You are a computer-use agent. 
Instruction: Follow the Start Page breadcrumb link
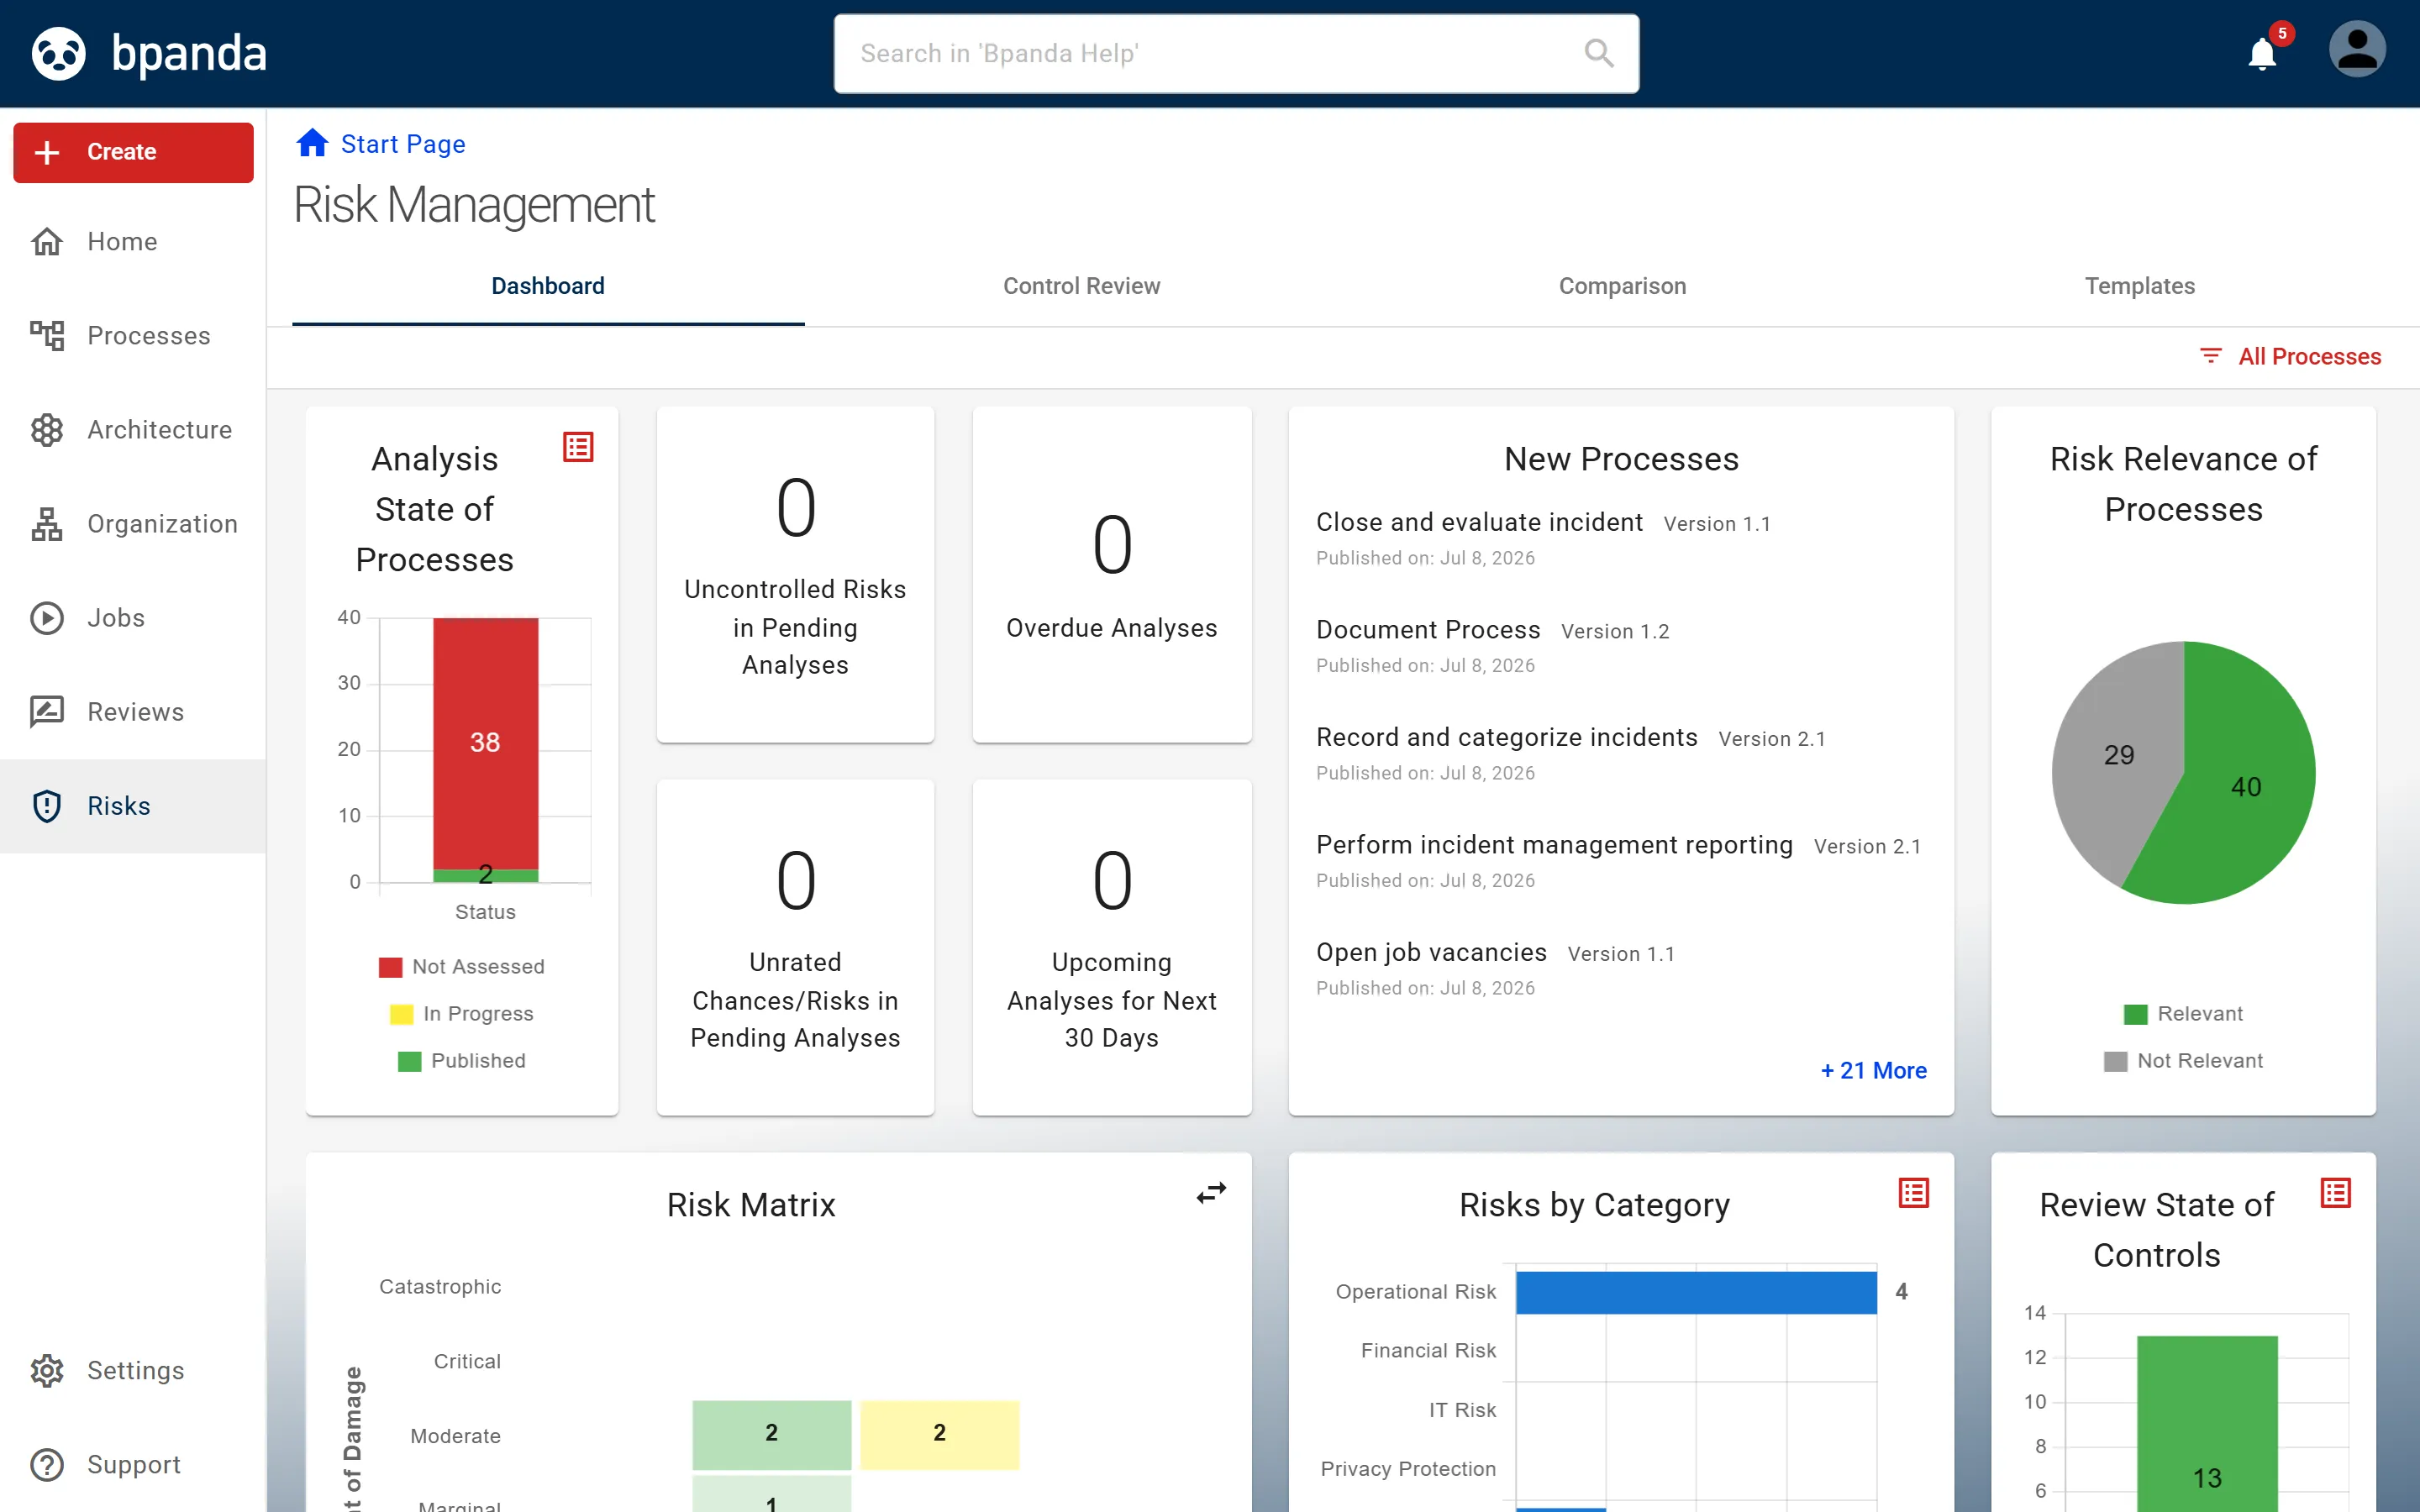click(403, 144)
